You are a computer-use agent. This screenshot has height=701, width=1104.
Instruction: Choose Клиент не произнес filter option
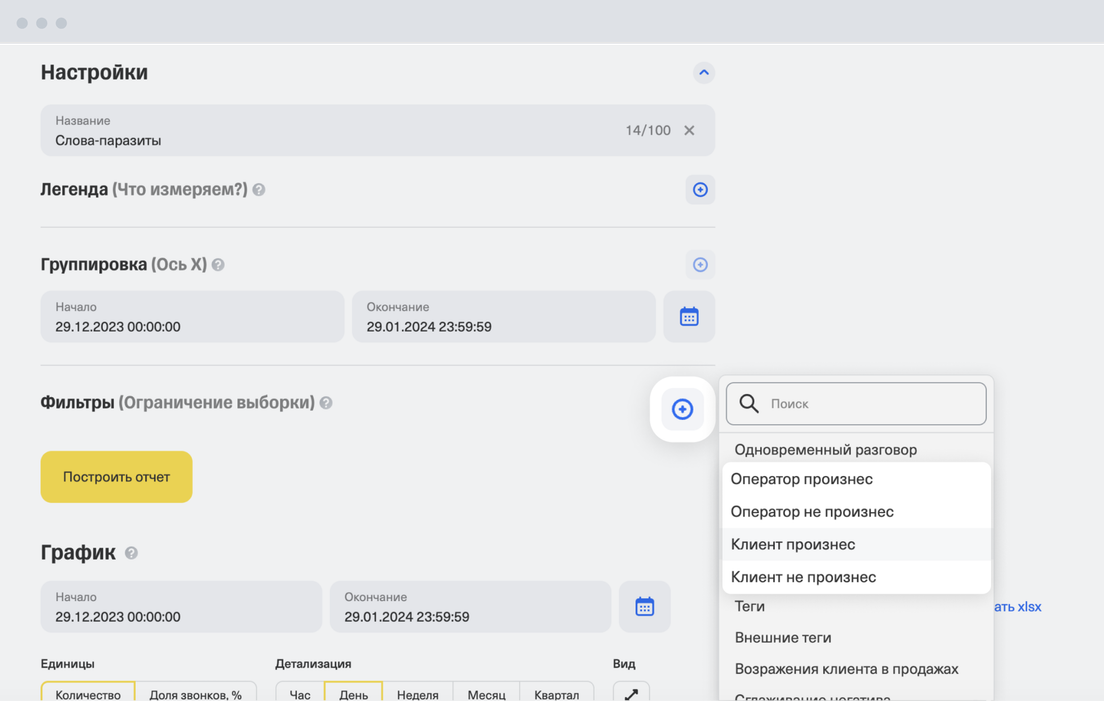[x=803, y=577]
